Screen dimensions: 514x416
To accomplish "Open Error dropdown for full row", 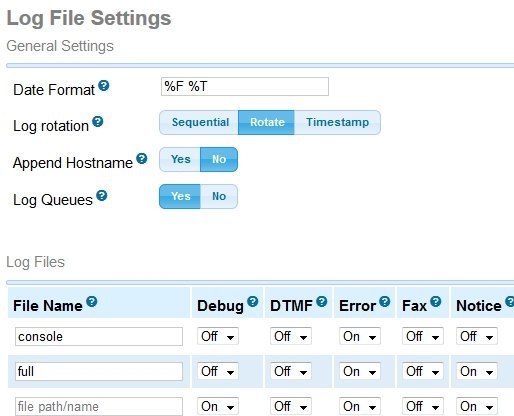I will tap(360, 371).
